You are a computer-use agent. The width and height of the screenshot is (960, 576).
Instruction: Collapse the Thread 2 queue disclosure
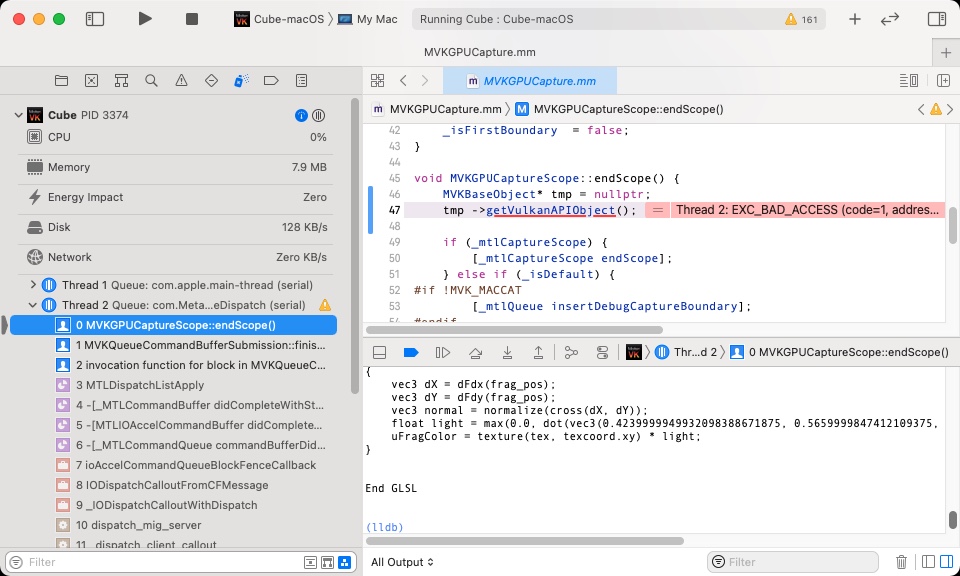[31, 305]
